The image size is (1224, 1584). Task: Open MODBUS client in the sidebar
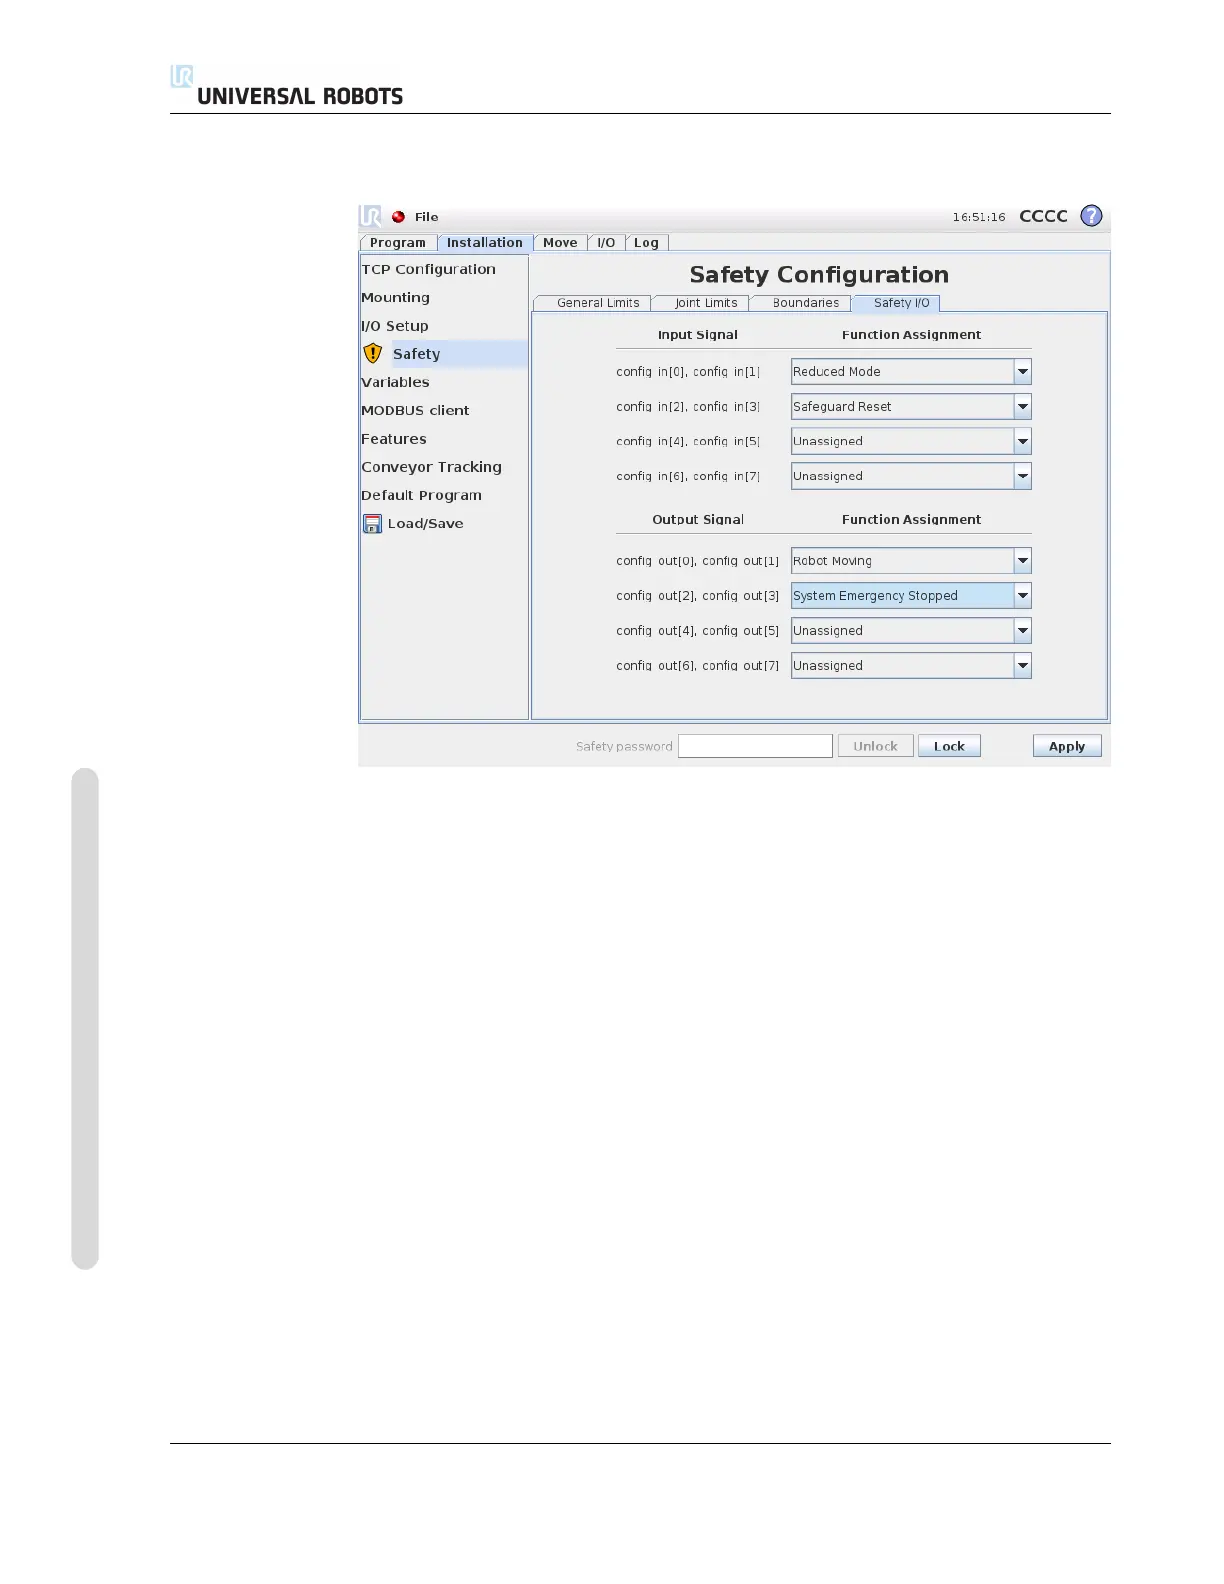(x=415, y=410)
